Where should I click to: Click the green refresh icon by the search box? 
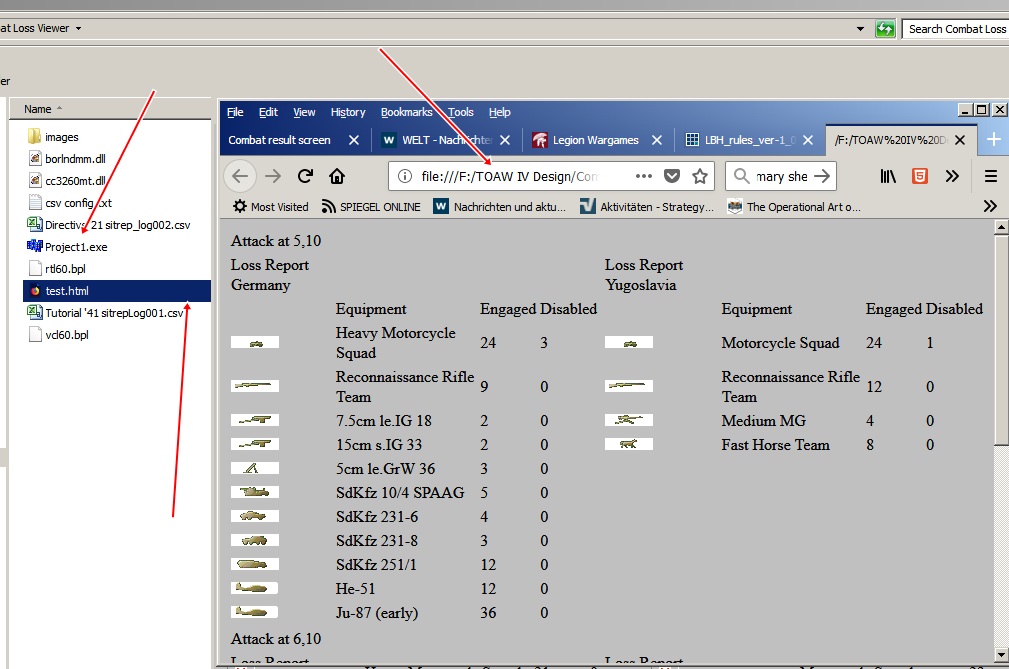click(x=885, y=29)
